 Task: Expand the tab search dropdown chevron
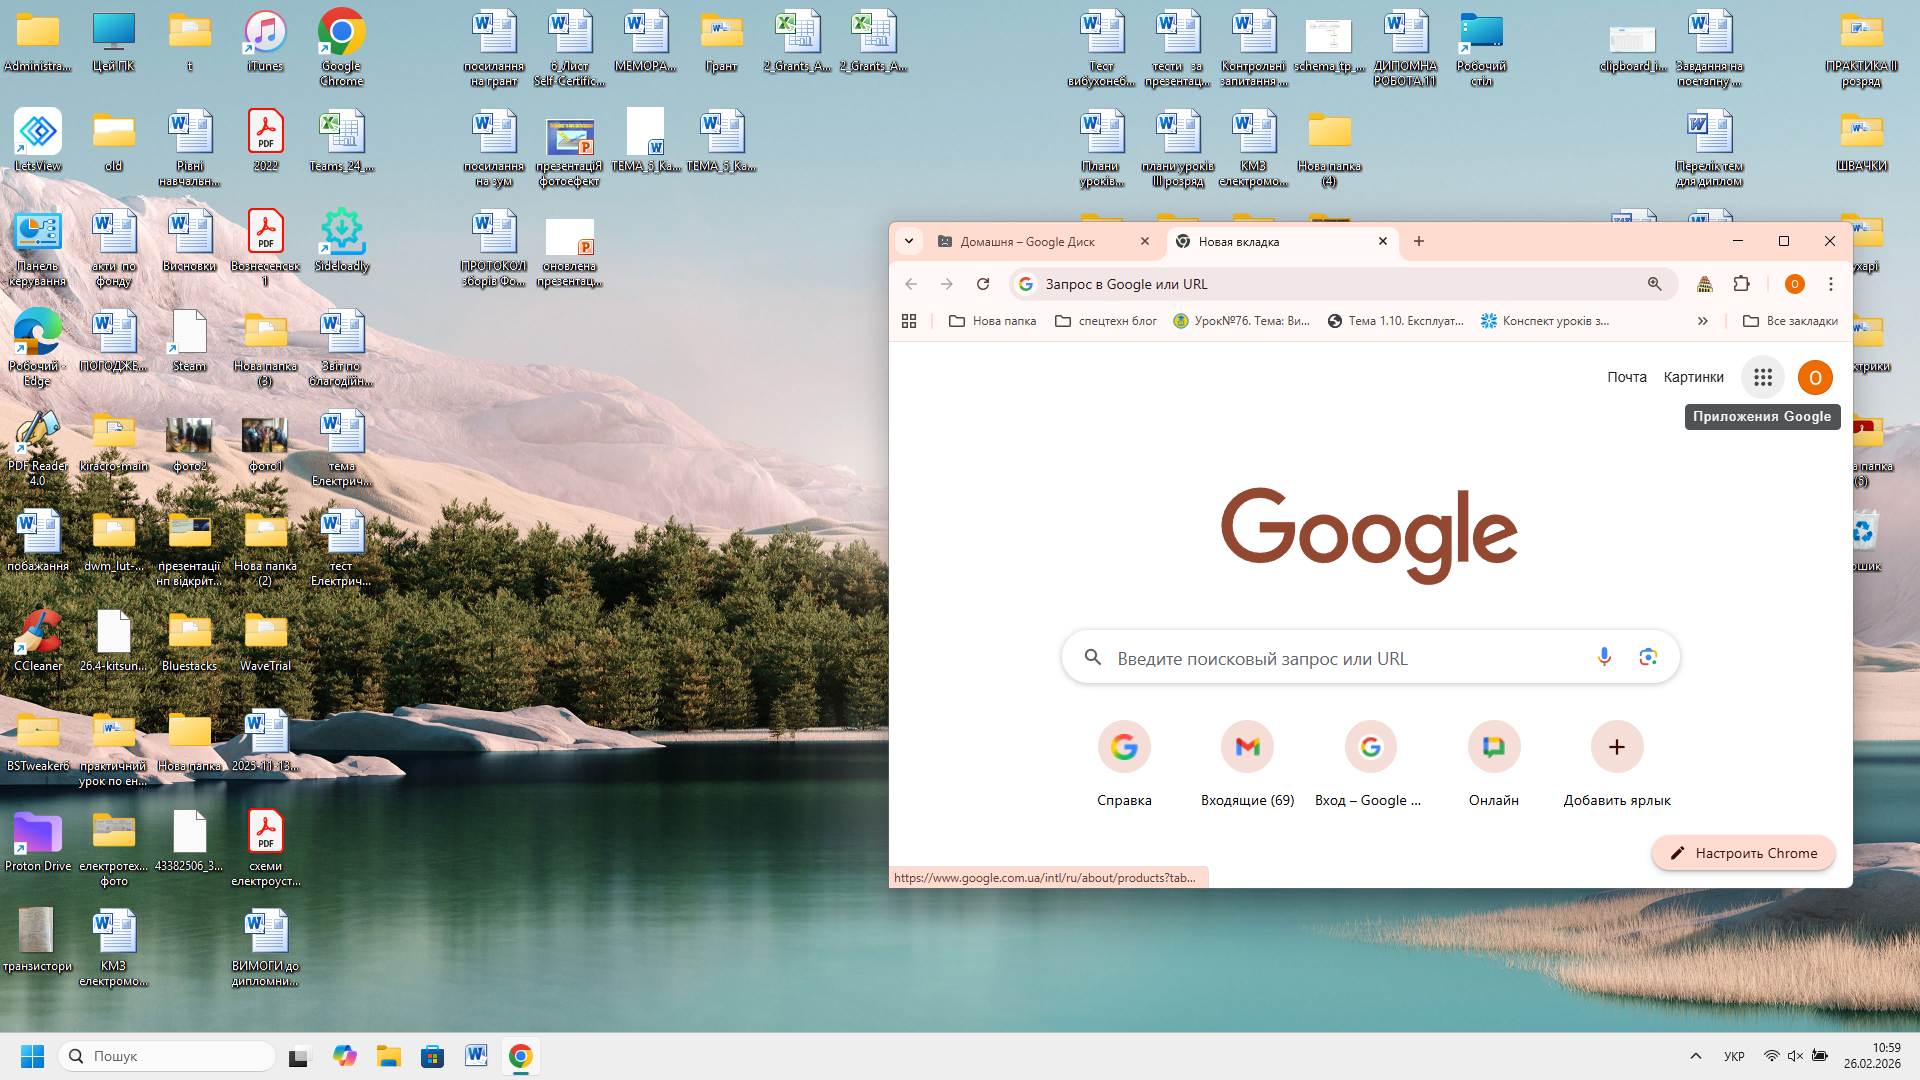[x=909, y=241]
